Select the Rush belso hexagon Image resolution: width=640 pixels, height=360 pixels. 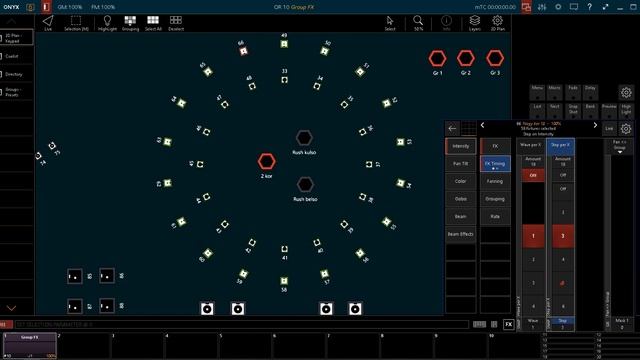(305, 184)
